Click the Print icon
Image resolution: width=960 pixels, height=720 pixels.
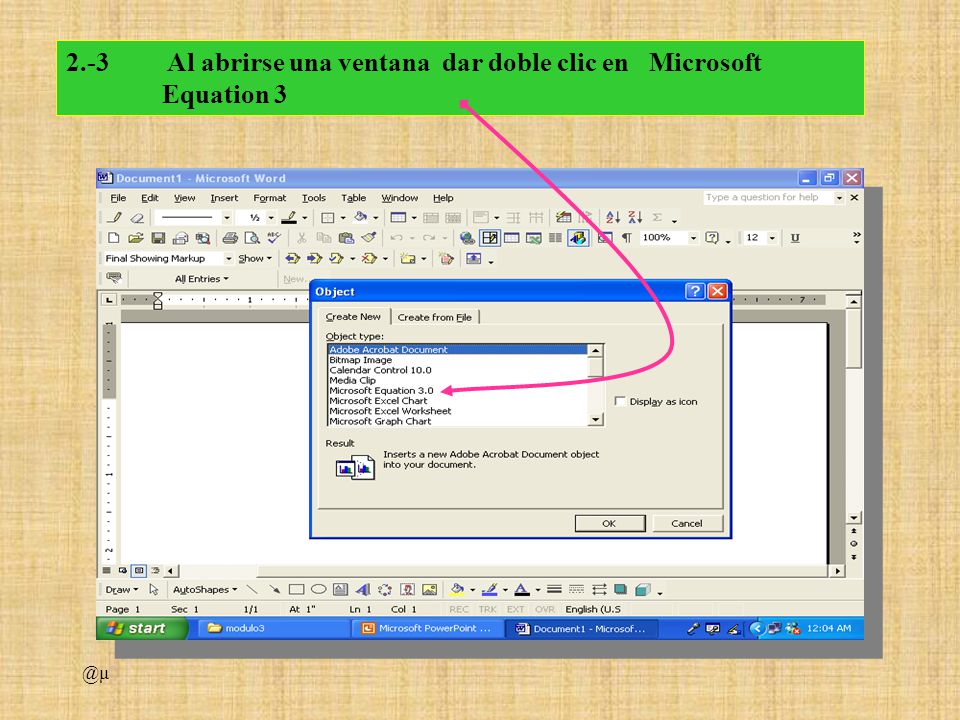230,238
